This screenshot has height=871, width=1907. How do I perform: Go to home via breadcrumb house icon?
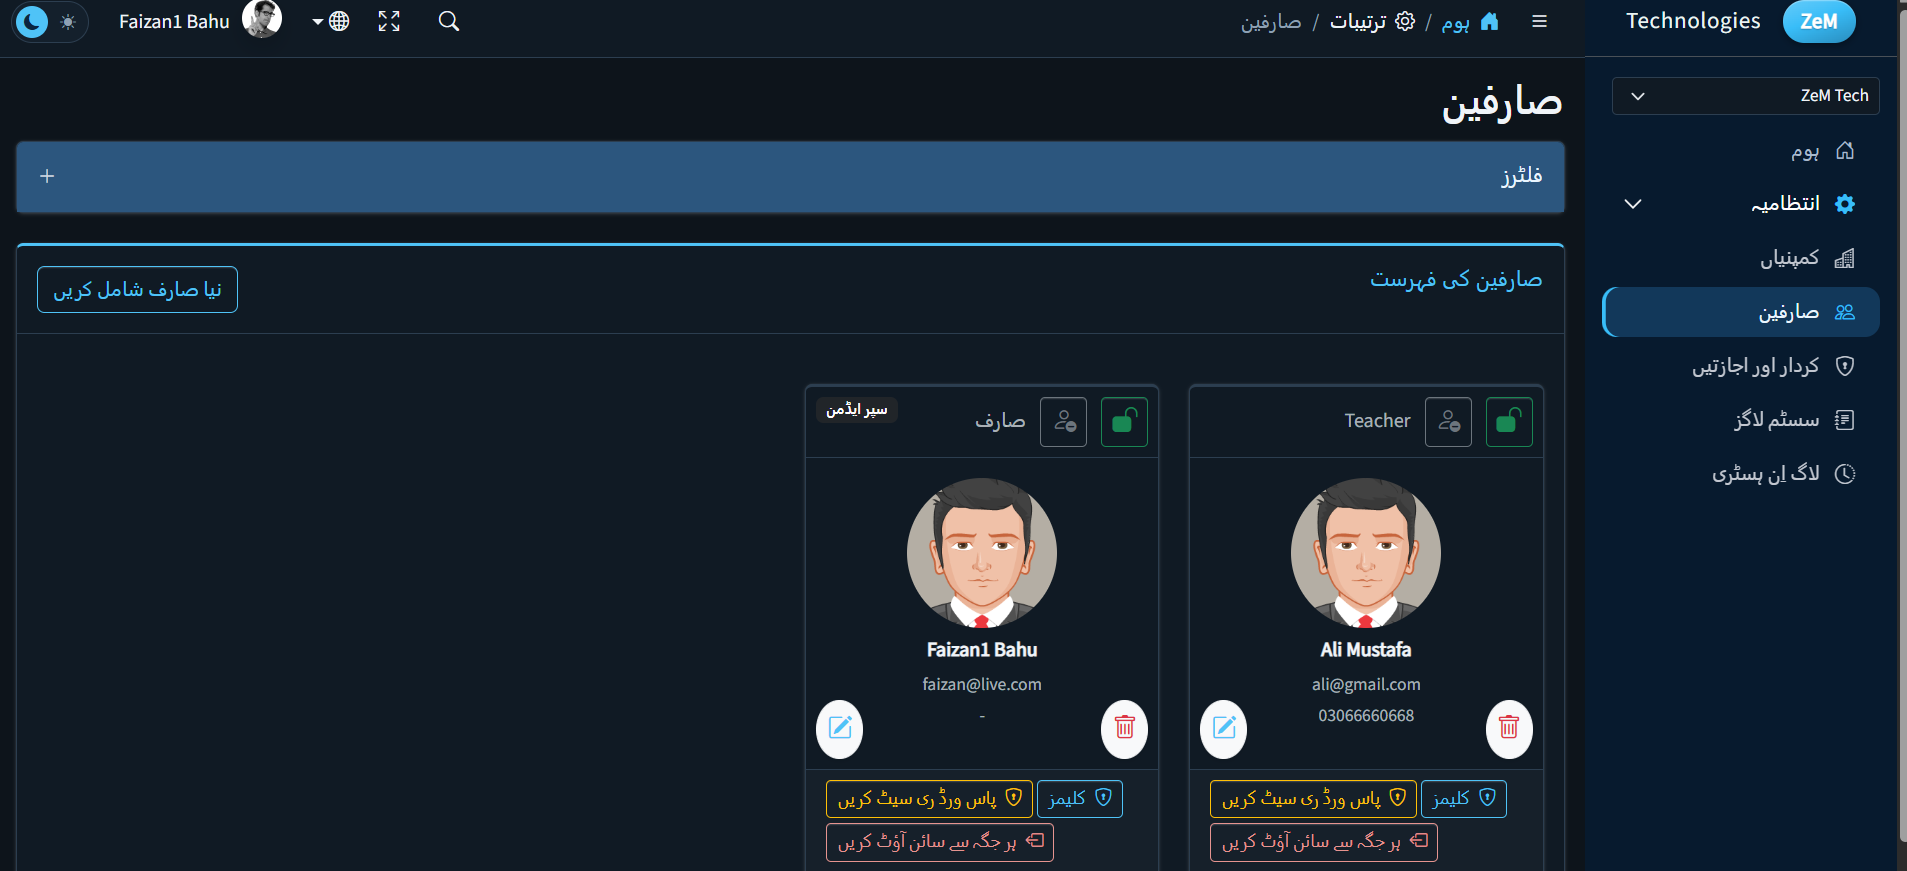[x=1489, y=21]
